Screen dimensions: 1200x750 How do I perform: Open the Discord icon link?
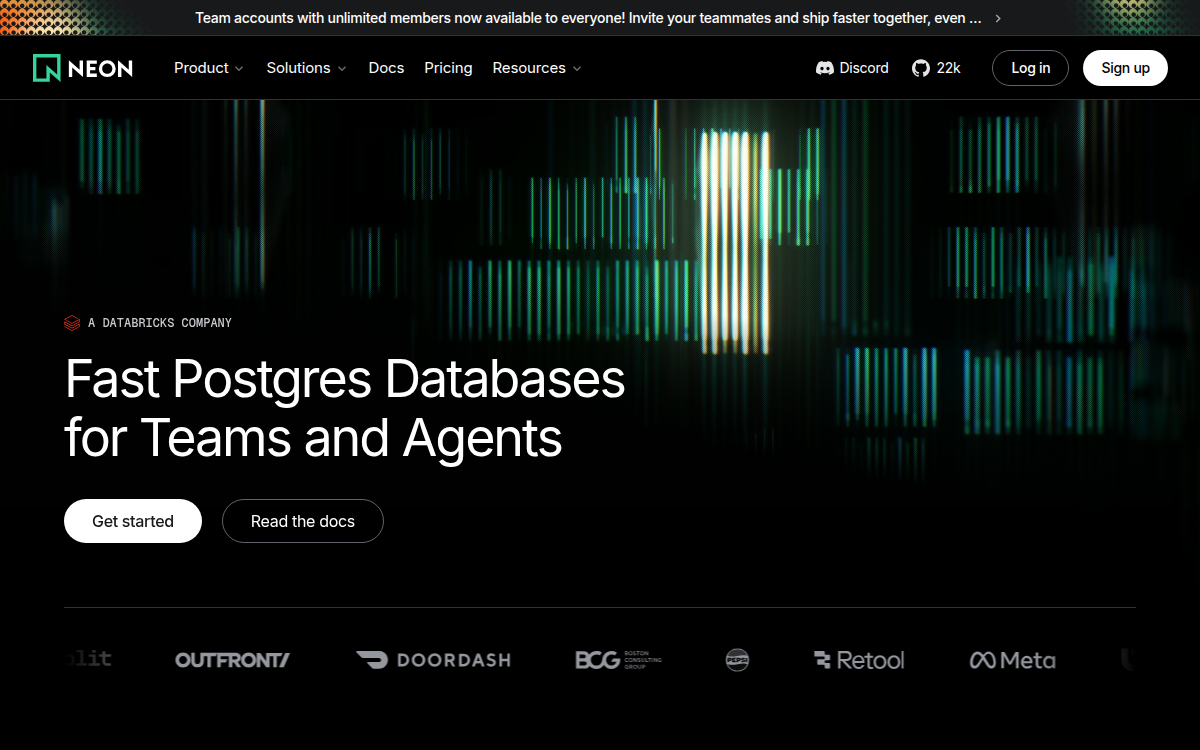pyautogui.click(x=825, y=68)
